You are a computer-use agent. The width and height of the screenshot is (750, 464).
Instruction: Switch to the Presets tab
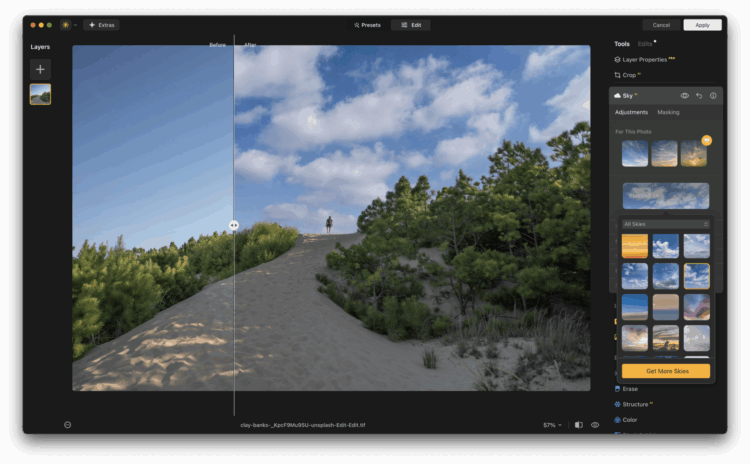[x=367, y=24]
